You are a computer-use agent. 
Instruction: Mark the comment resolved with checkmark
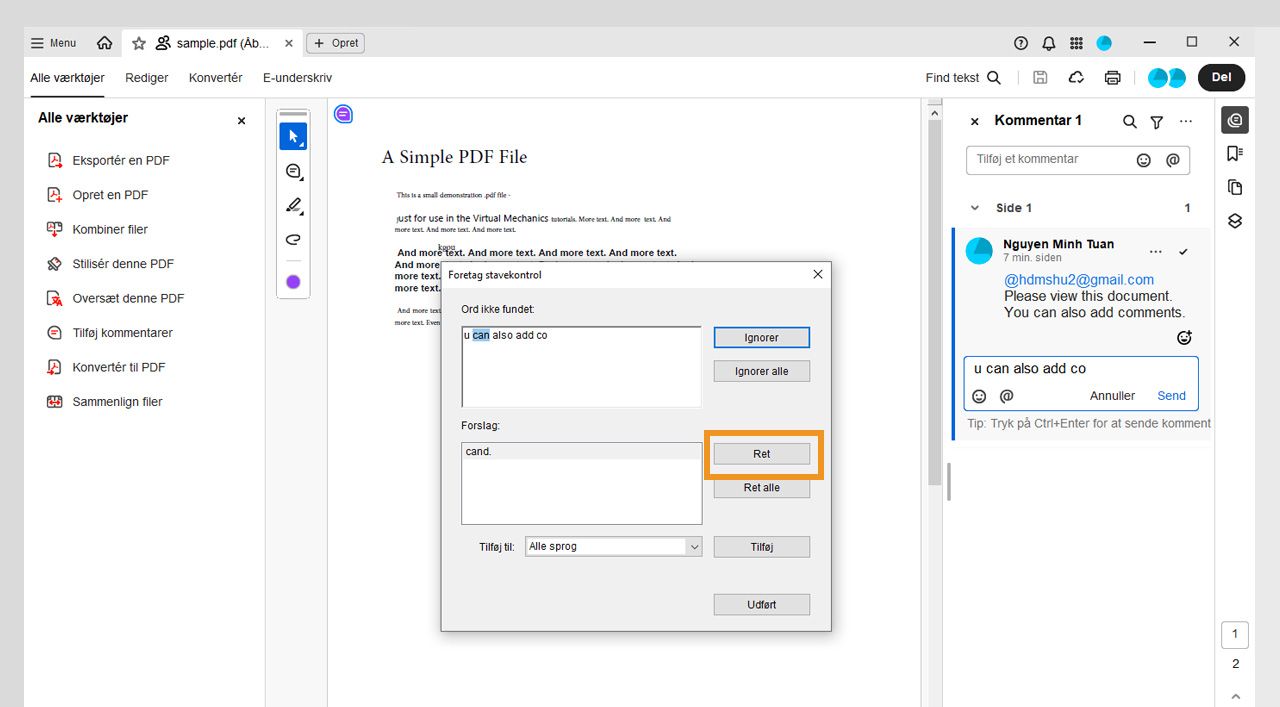[1184, 252]
